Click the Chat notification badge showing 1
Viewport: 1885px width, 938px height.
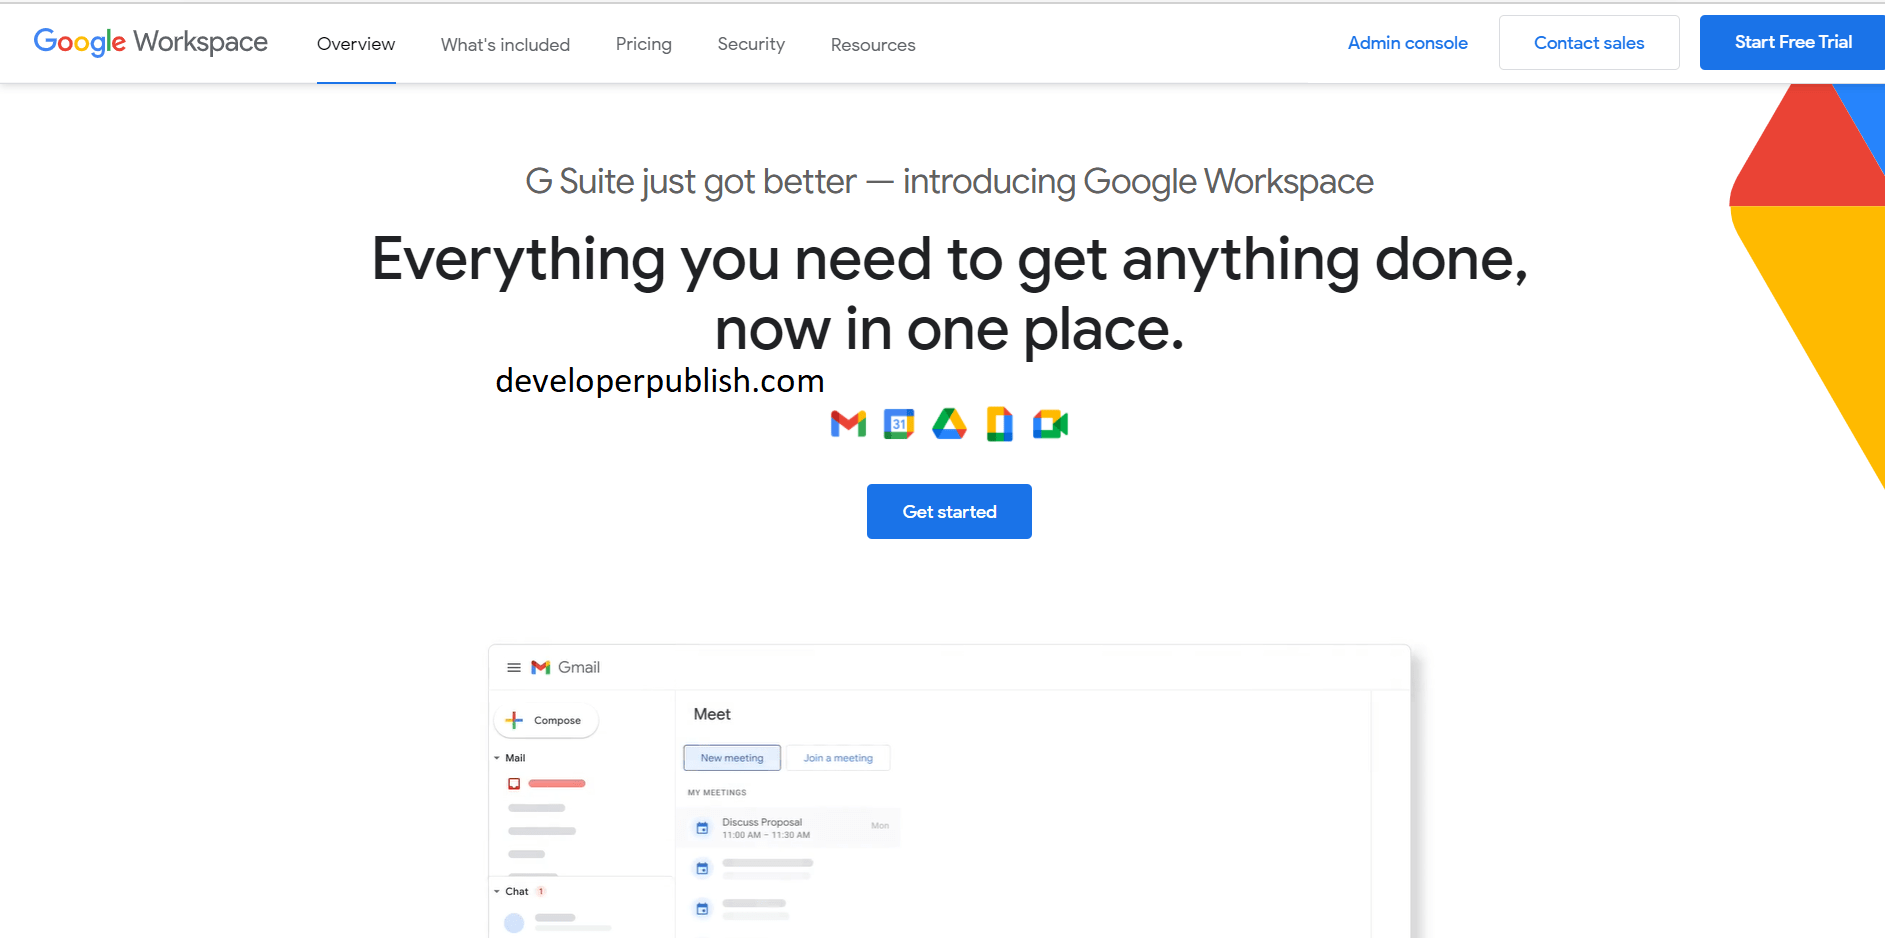pos(541,891)
